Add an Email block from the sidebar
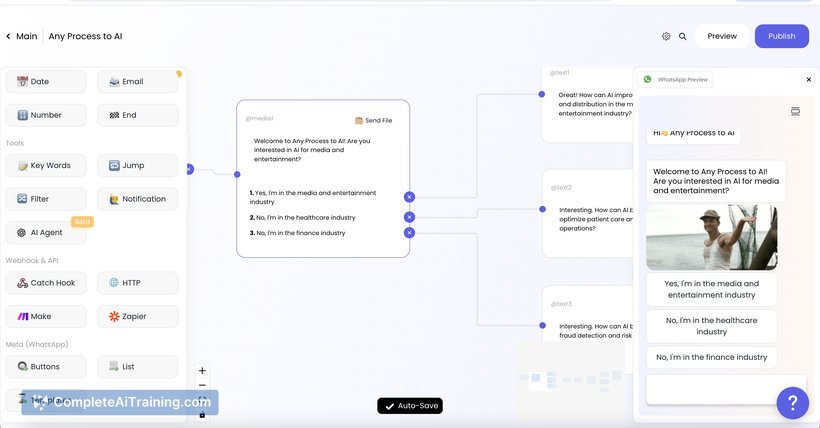This screenshot has width=820, height=428. tap(138, 82)
